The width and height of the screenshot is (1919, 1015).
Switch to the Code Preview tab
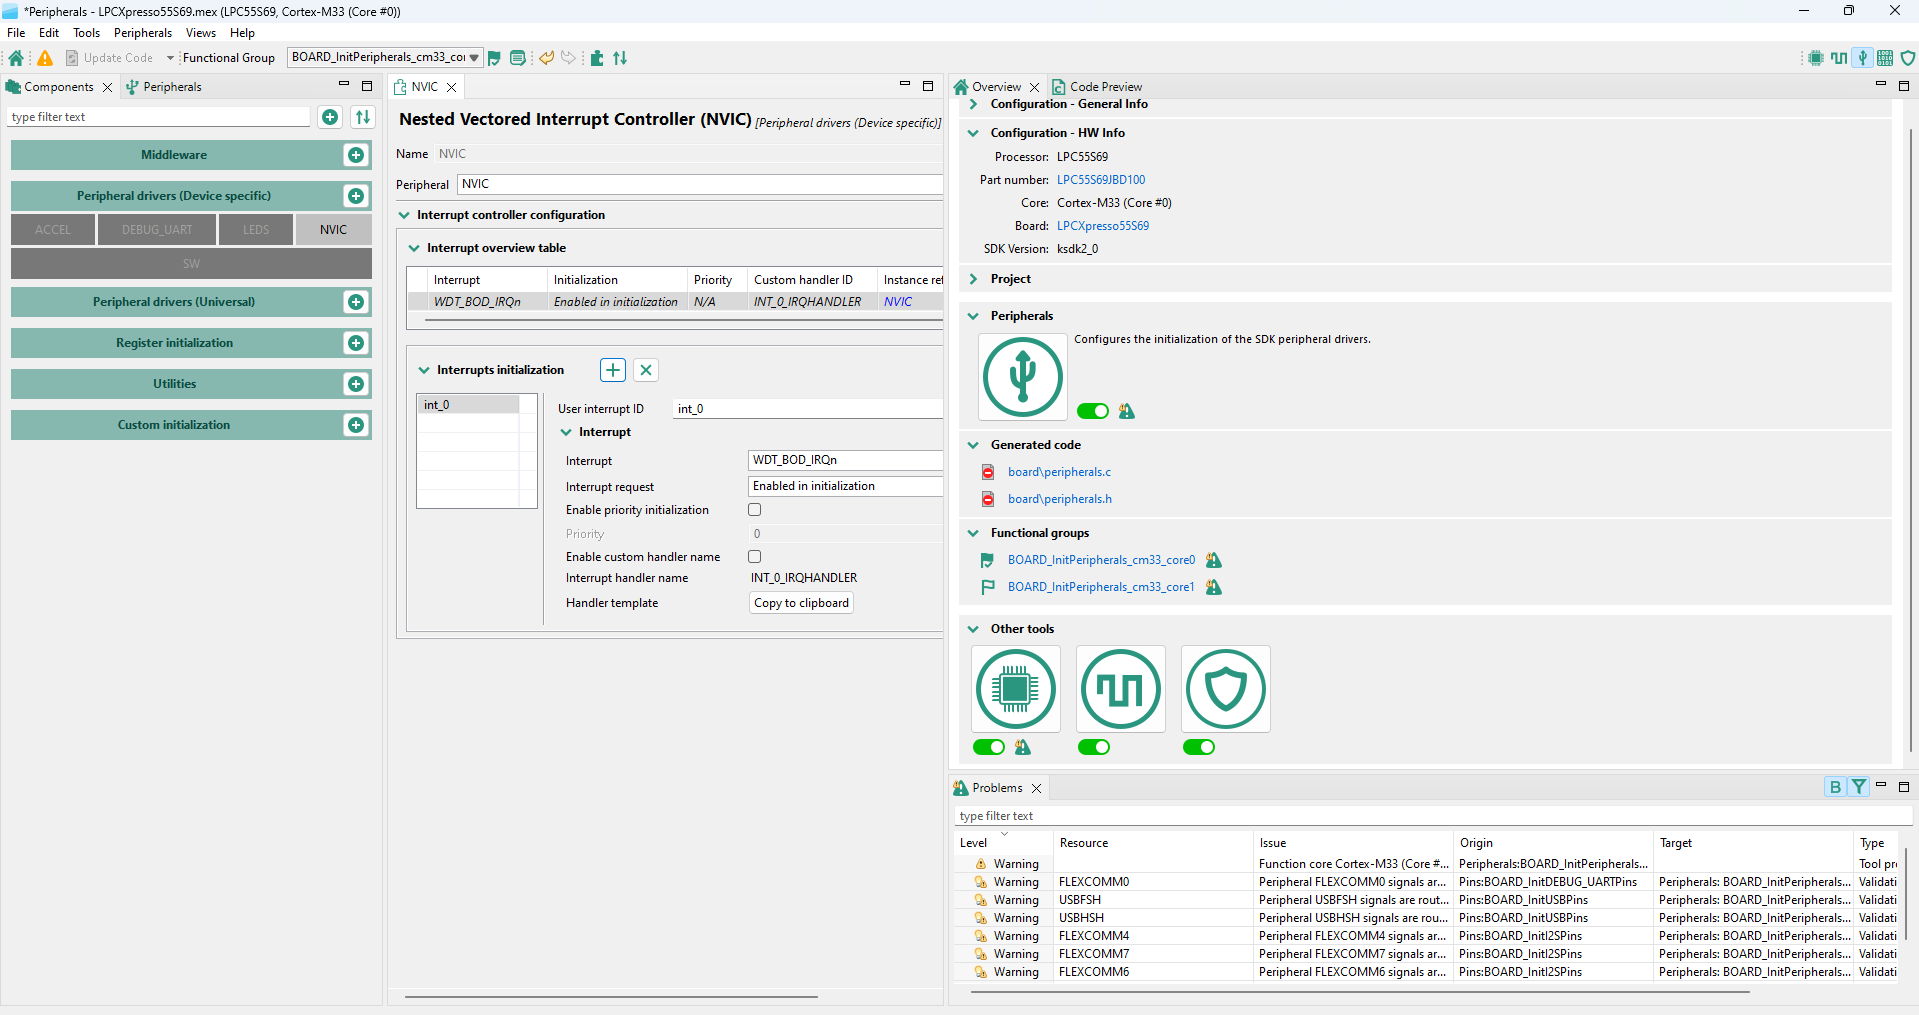tap(1097, 87)
